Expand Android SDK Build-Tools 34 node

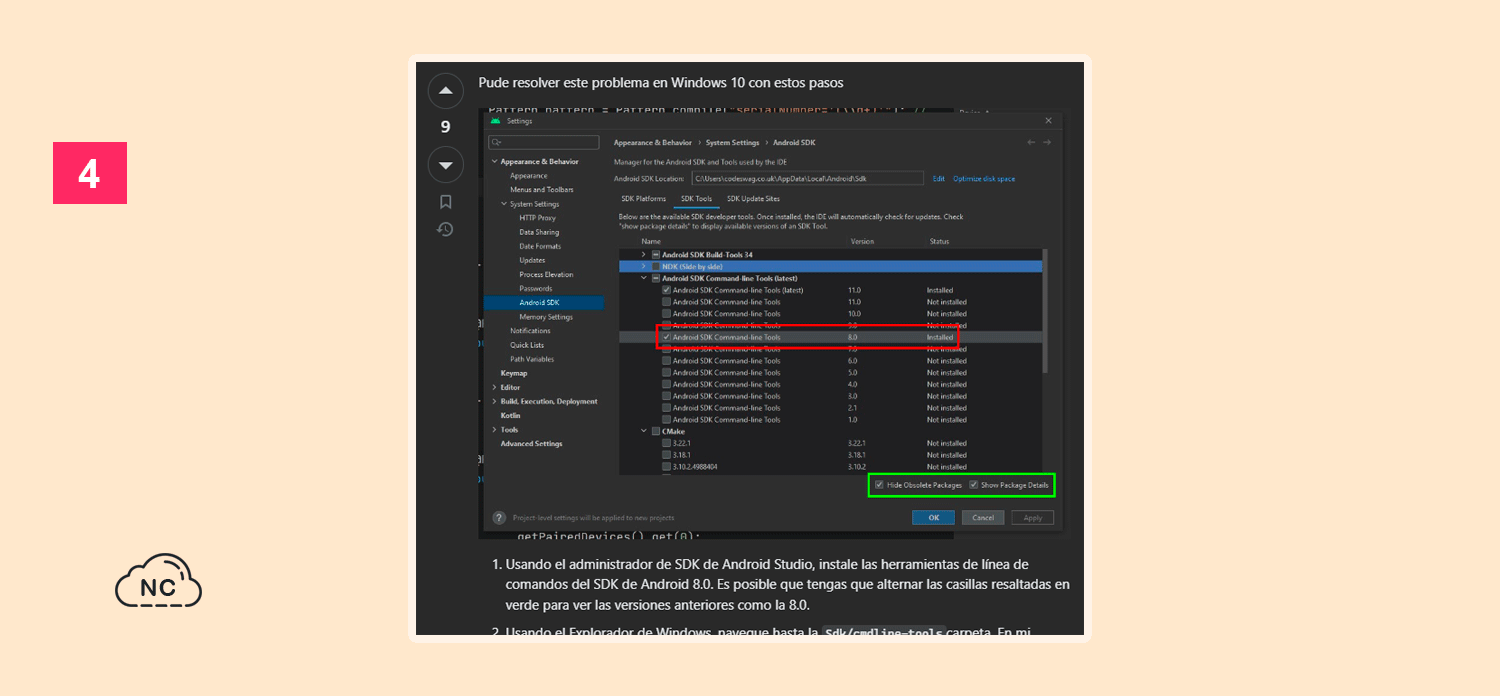point(644,255)
